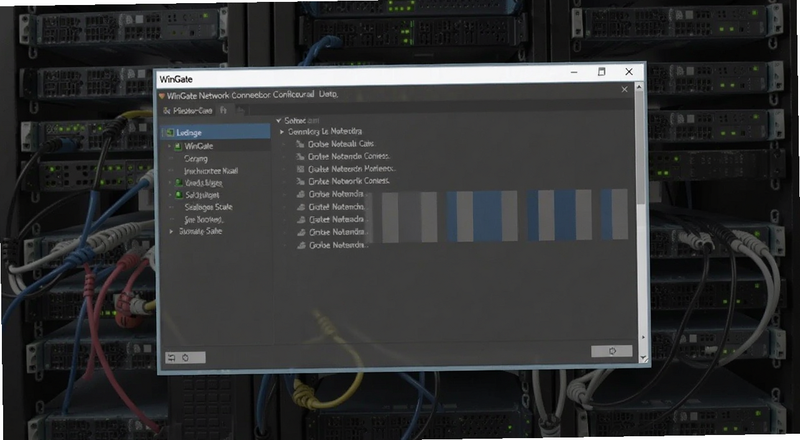Expand the WinGate tree node arrow

click(170, 146)
